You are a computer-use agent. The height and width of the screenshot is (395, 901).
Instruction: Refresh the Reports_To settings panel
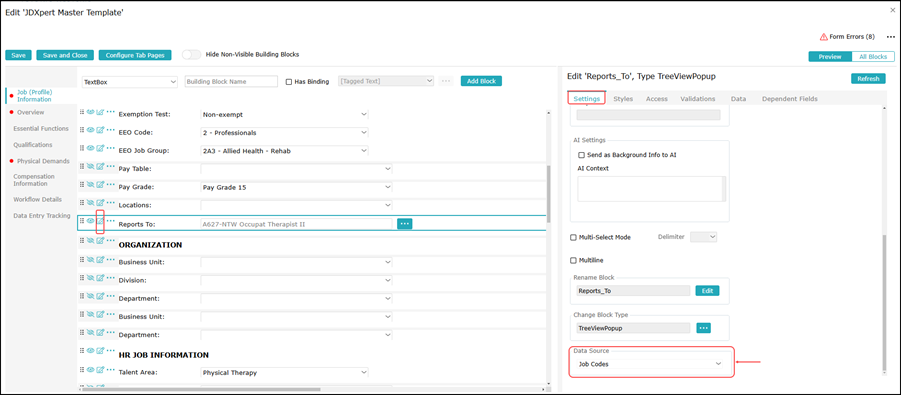868,79
